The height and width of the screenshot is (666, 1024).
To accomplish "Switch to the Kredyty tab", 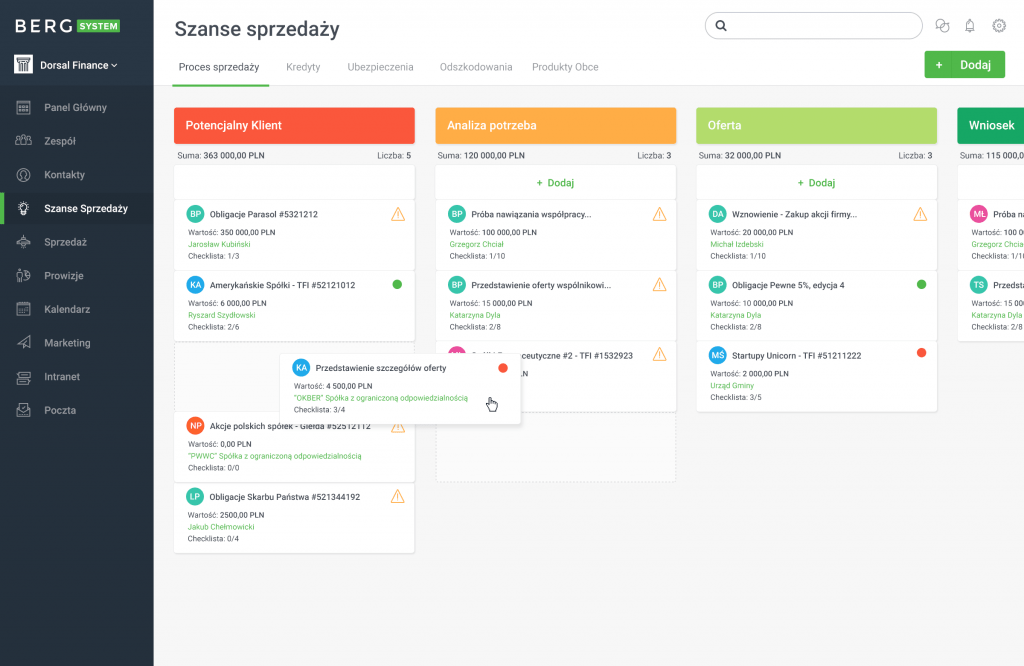I will point(303,67).
